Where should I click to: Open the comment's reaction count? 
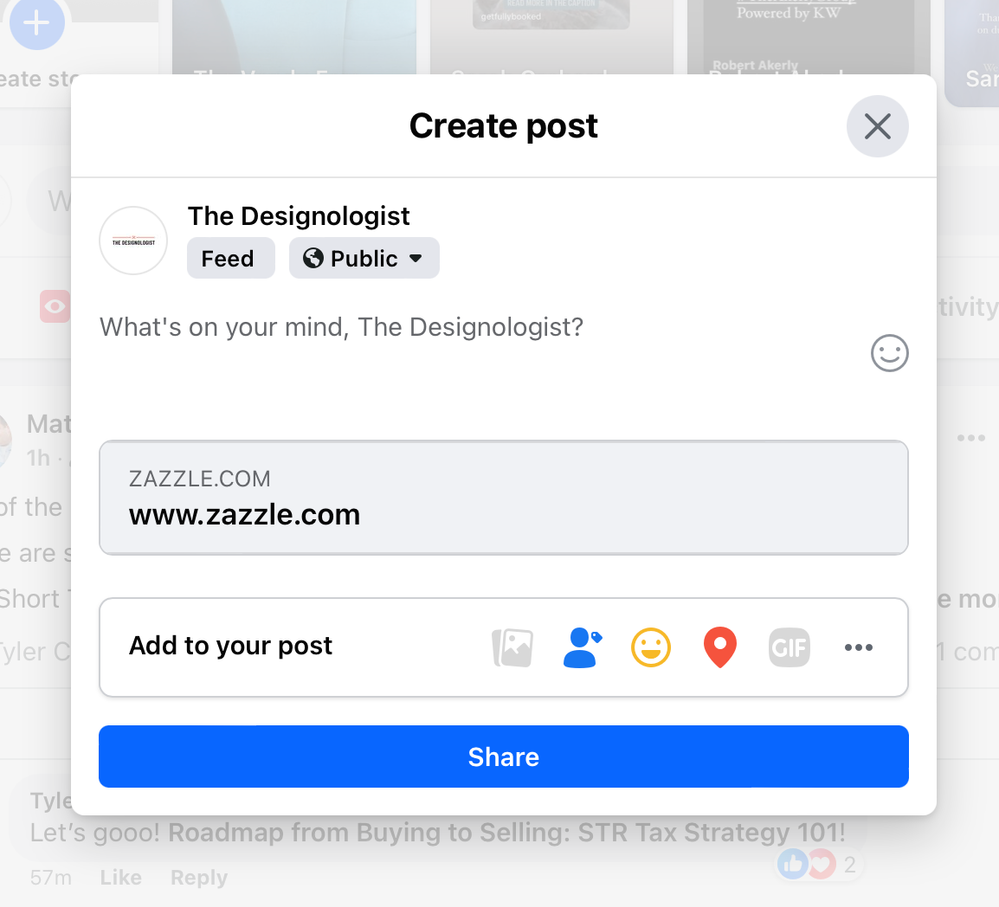pos(820,864)
